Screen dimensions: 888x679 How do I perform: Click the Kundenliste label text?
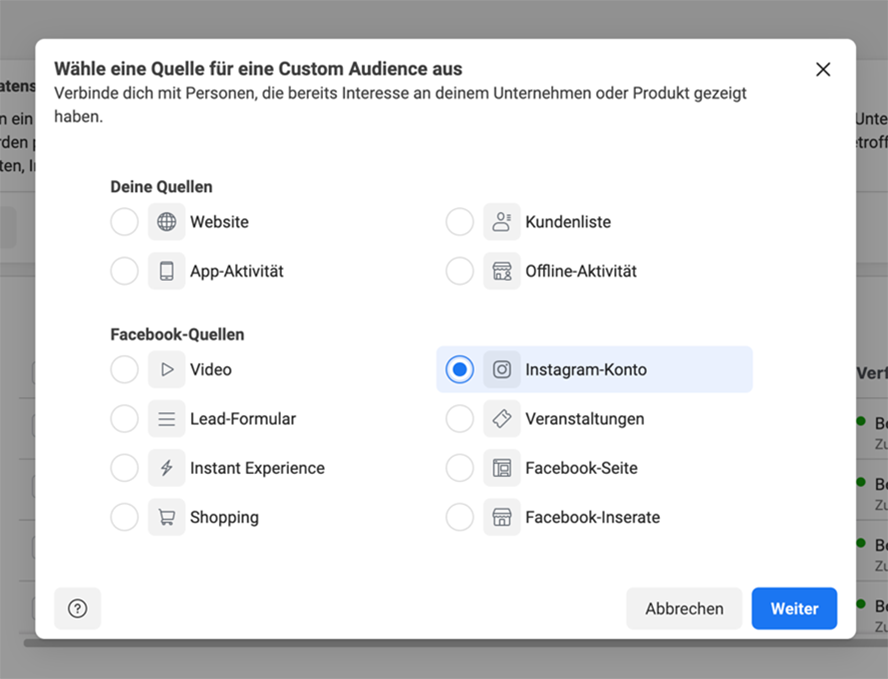[x=568, y=222]
